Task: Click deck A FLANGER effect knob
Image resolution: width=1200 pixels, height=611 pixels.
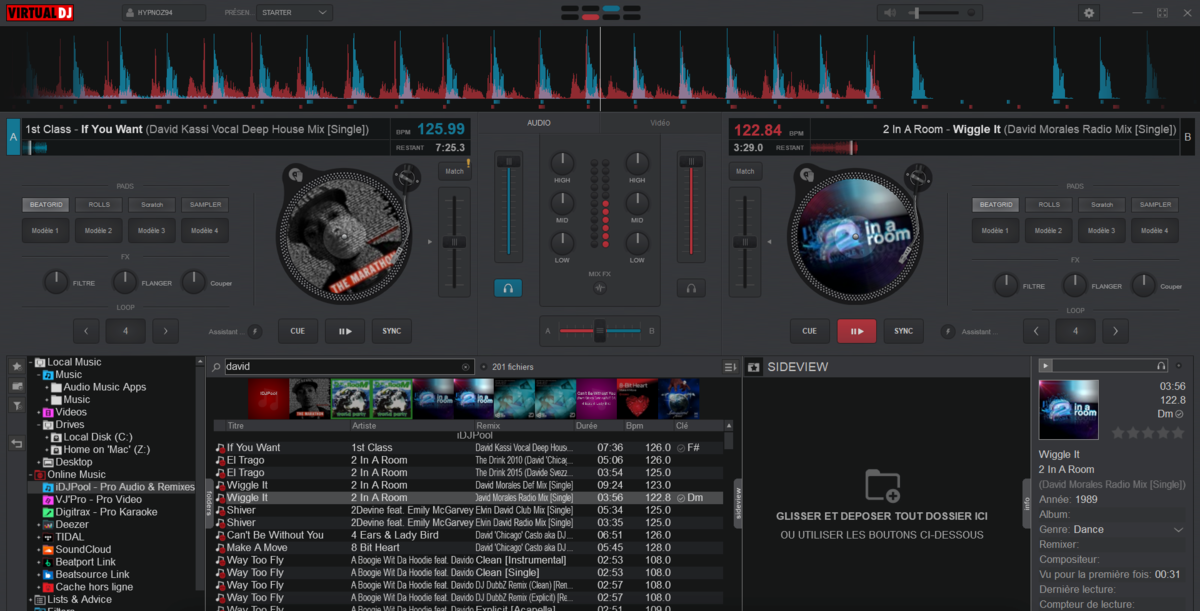Action: click(125, 283)
